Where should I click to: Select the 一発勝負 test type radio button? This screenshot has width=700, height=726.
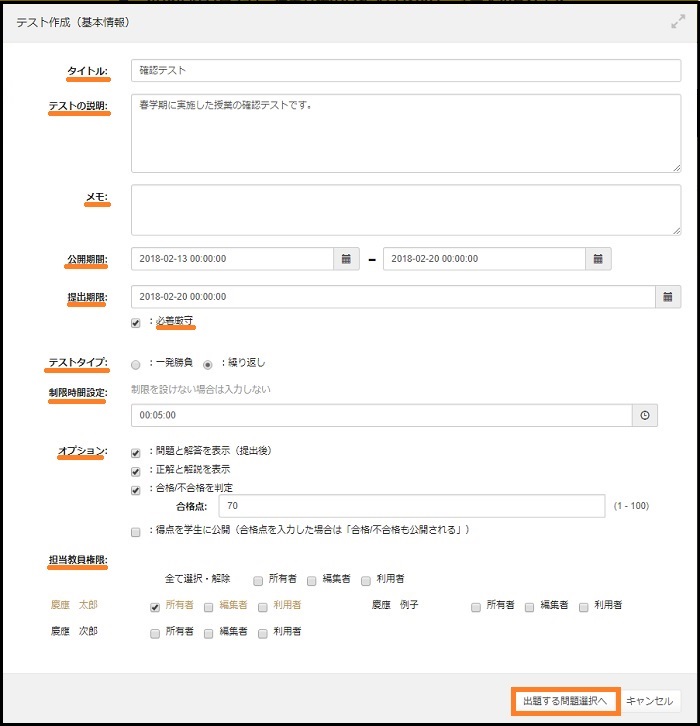[136, 364]
